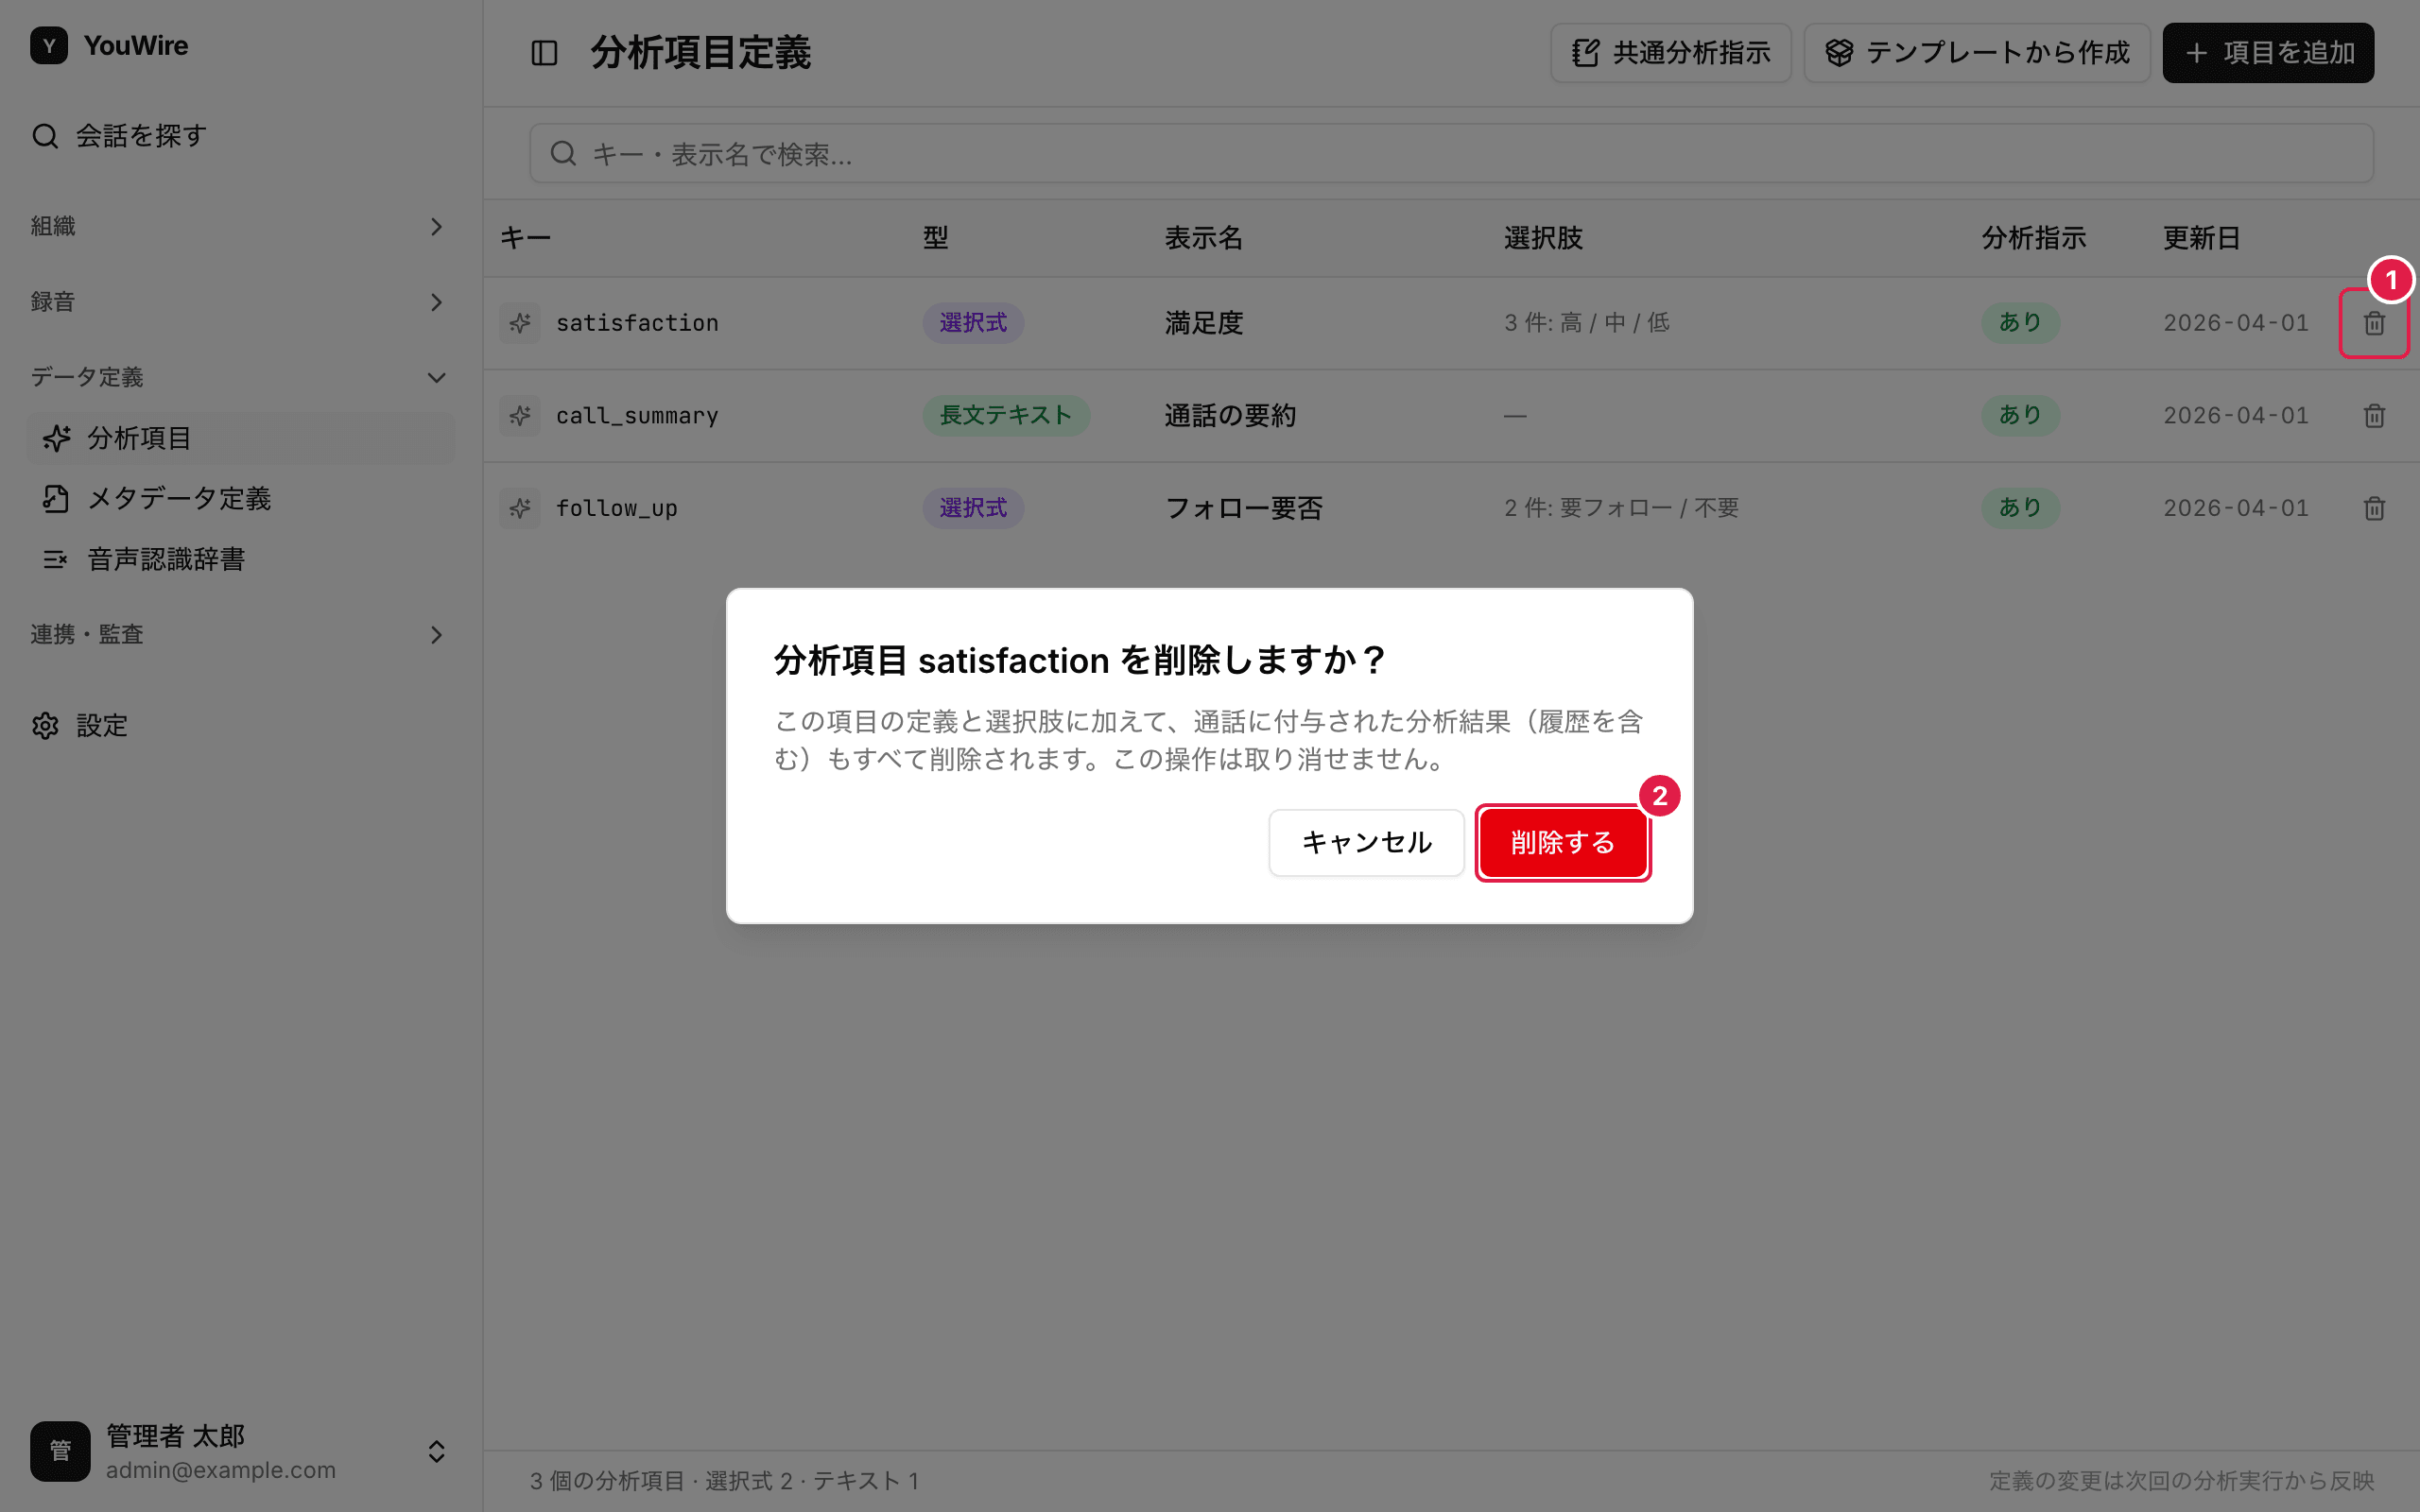Screen dimensions: 2420x1512
Task: Click the satisfaction key text
Action: tap(637, 323)
